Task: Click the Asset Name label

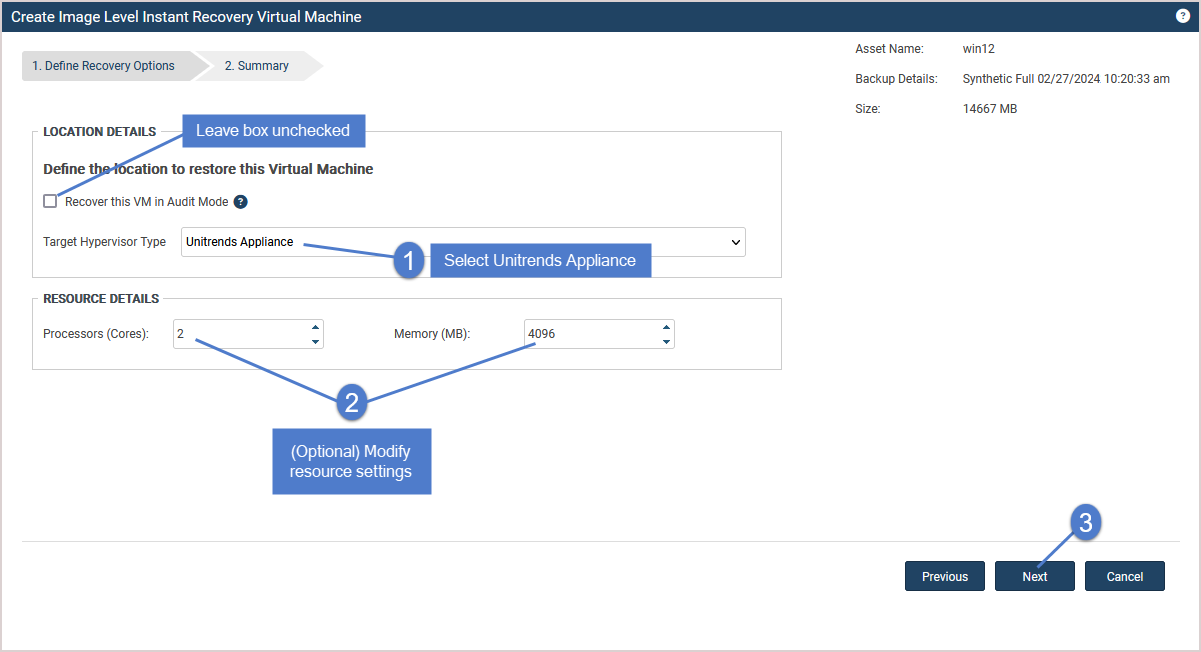Action: tap(889, 49)
